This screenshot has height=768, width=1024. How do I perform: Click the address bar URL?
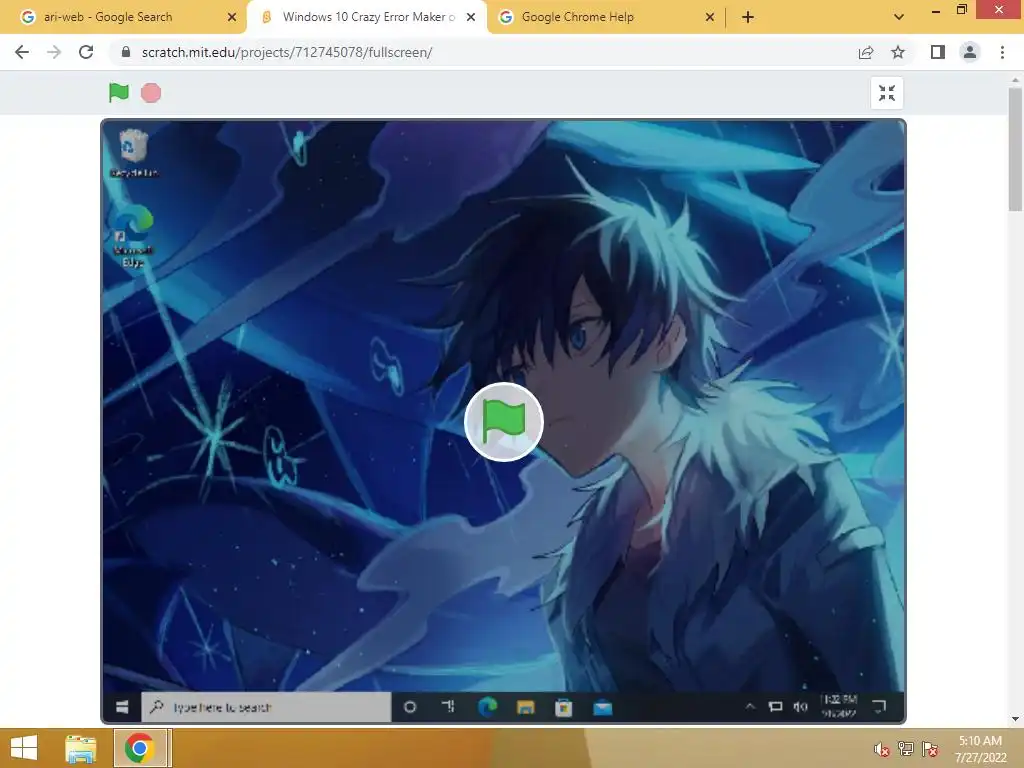coord(287,52)
